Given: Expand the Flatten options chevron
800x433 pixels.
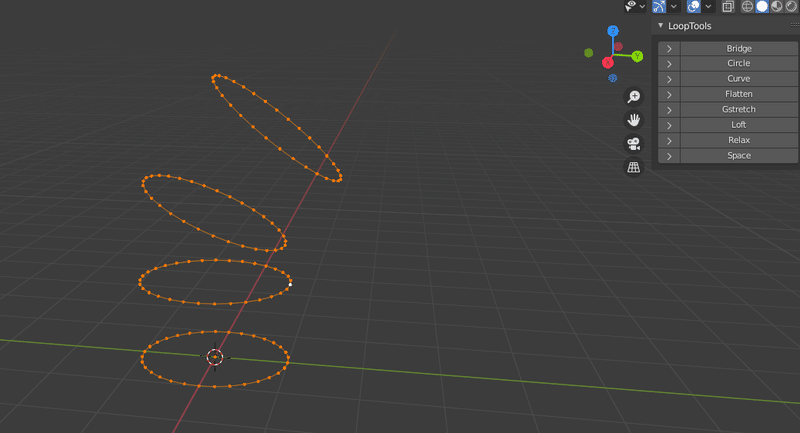Looking at the screenshot, I should click(669, 94).
